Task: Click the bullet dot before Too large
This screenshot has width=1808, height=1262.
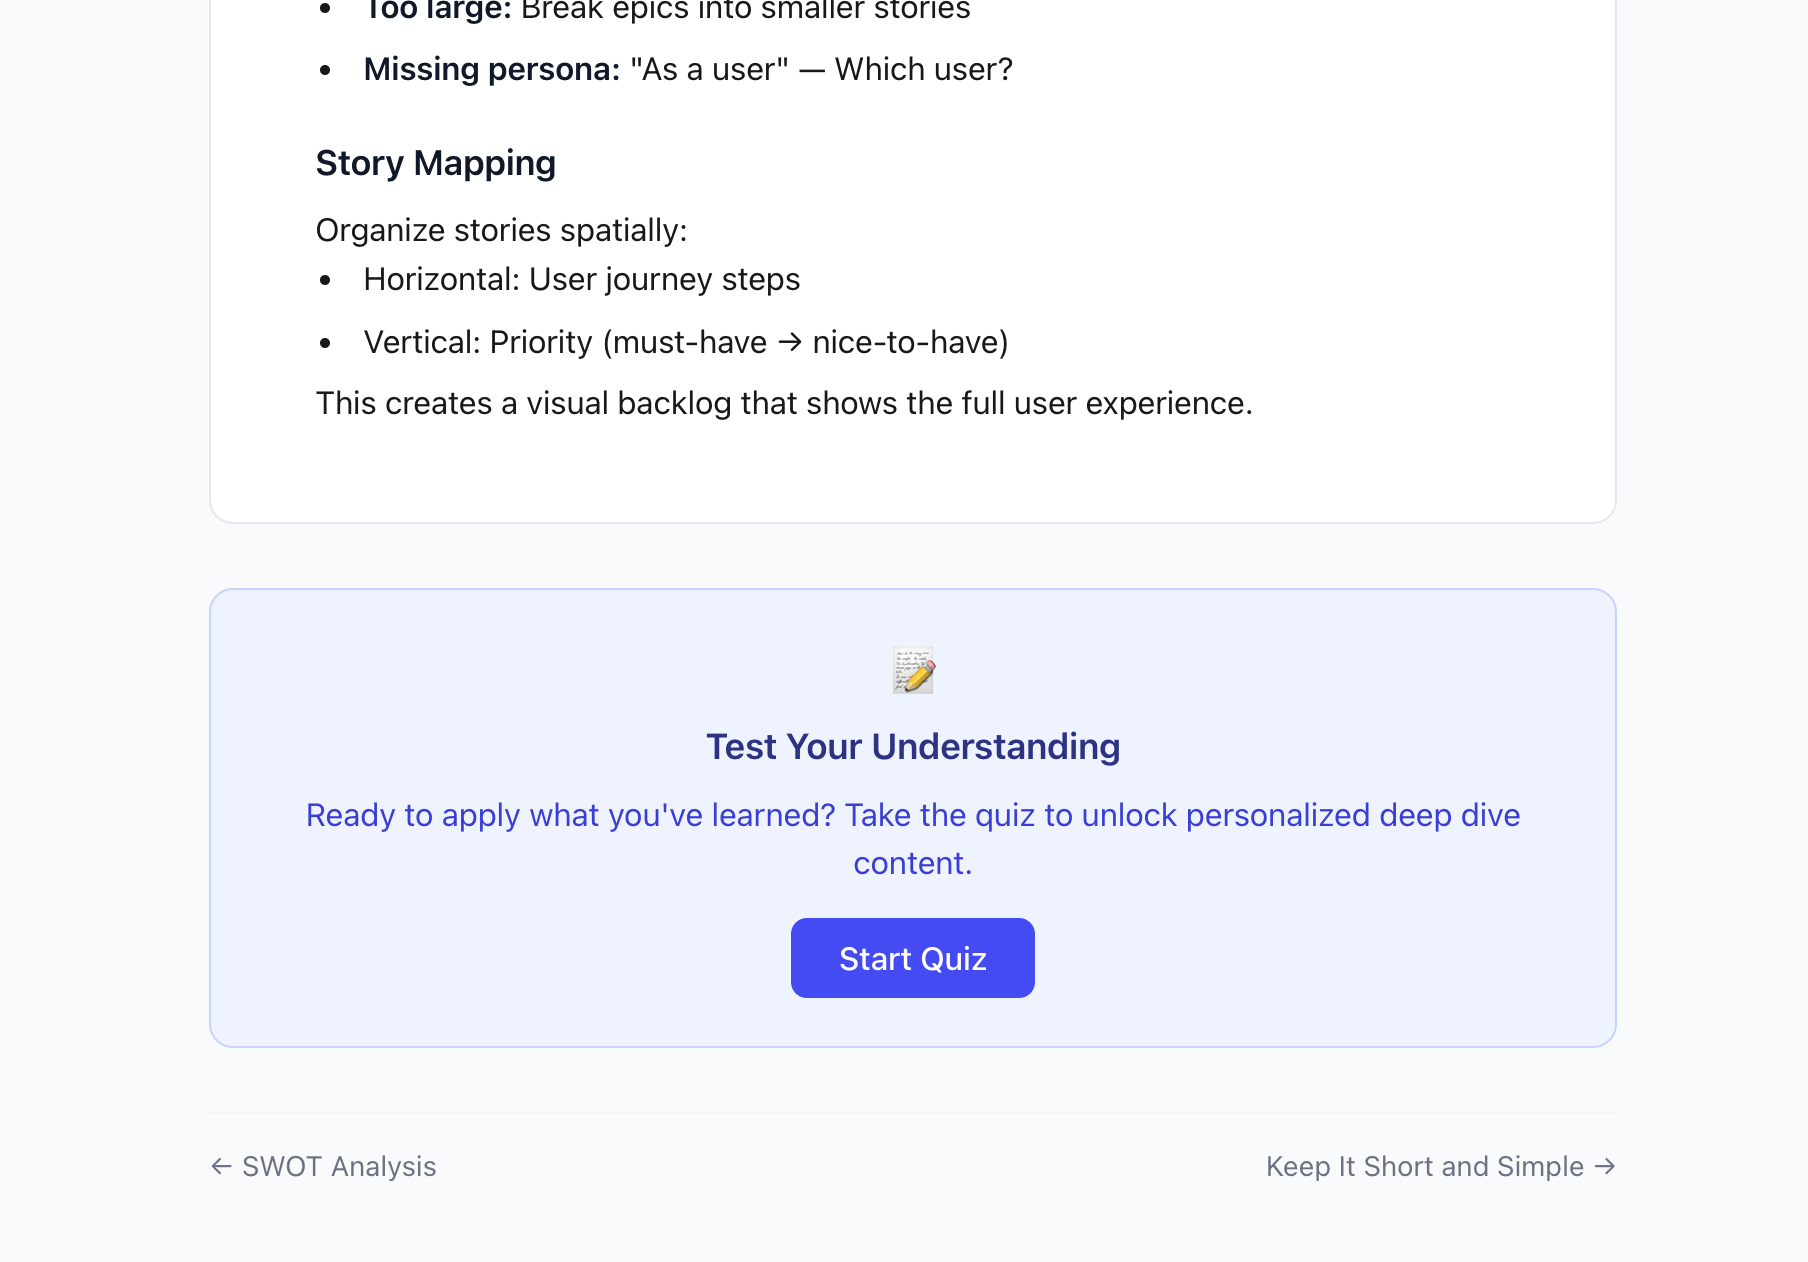Action: click(x=325, y=9)
